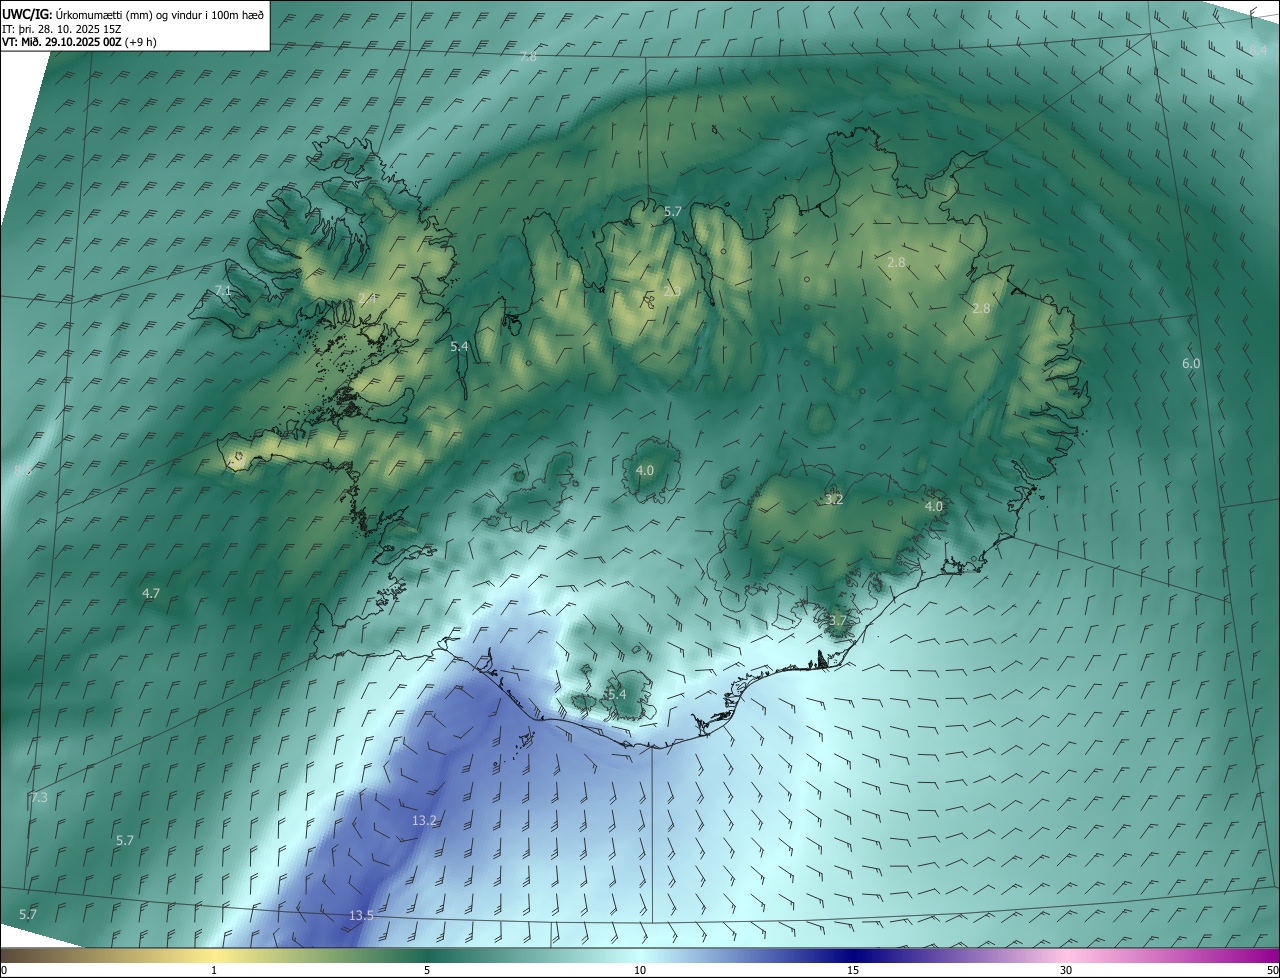Click the 13.5 value on the map
The image size is (1280, 978).
(361, 916)
